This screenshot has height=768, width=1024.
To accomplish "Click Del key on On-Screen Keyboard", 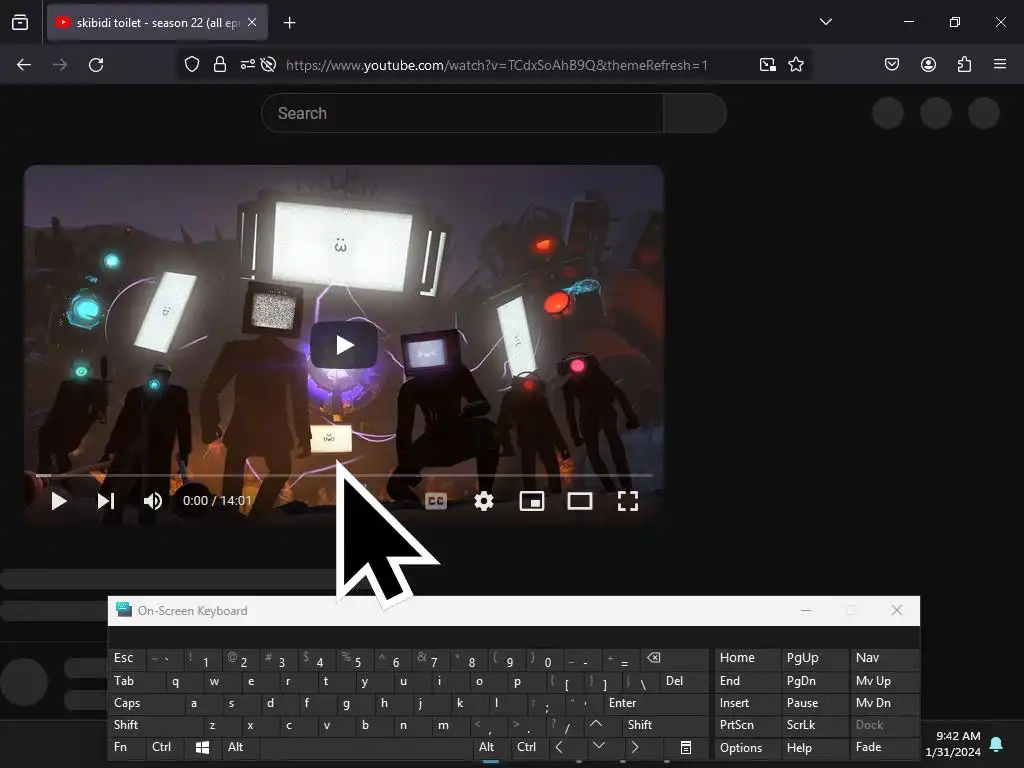I will [683, 681].
